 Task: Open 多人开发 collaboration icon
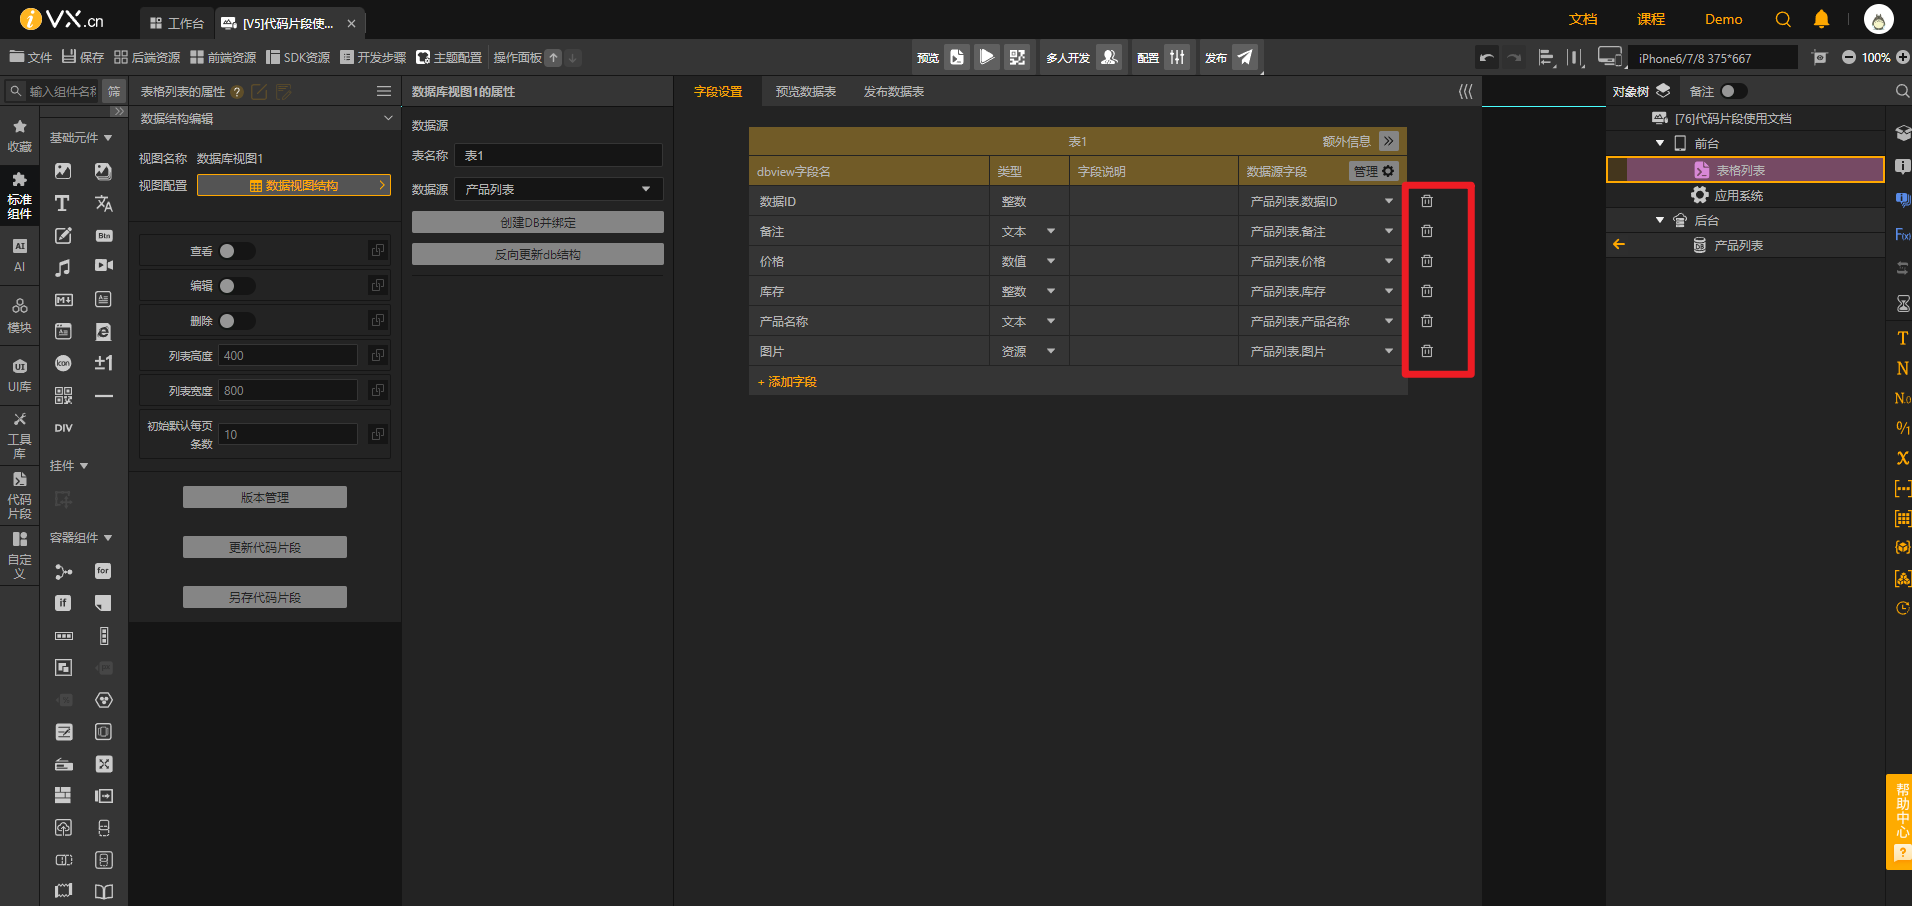tap(1109, 57)
